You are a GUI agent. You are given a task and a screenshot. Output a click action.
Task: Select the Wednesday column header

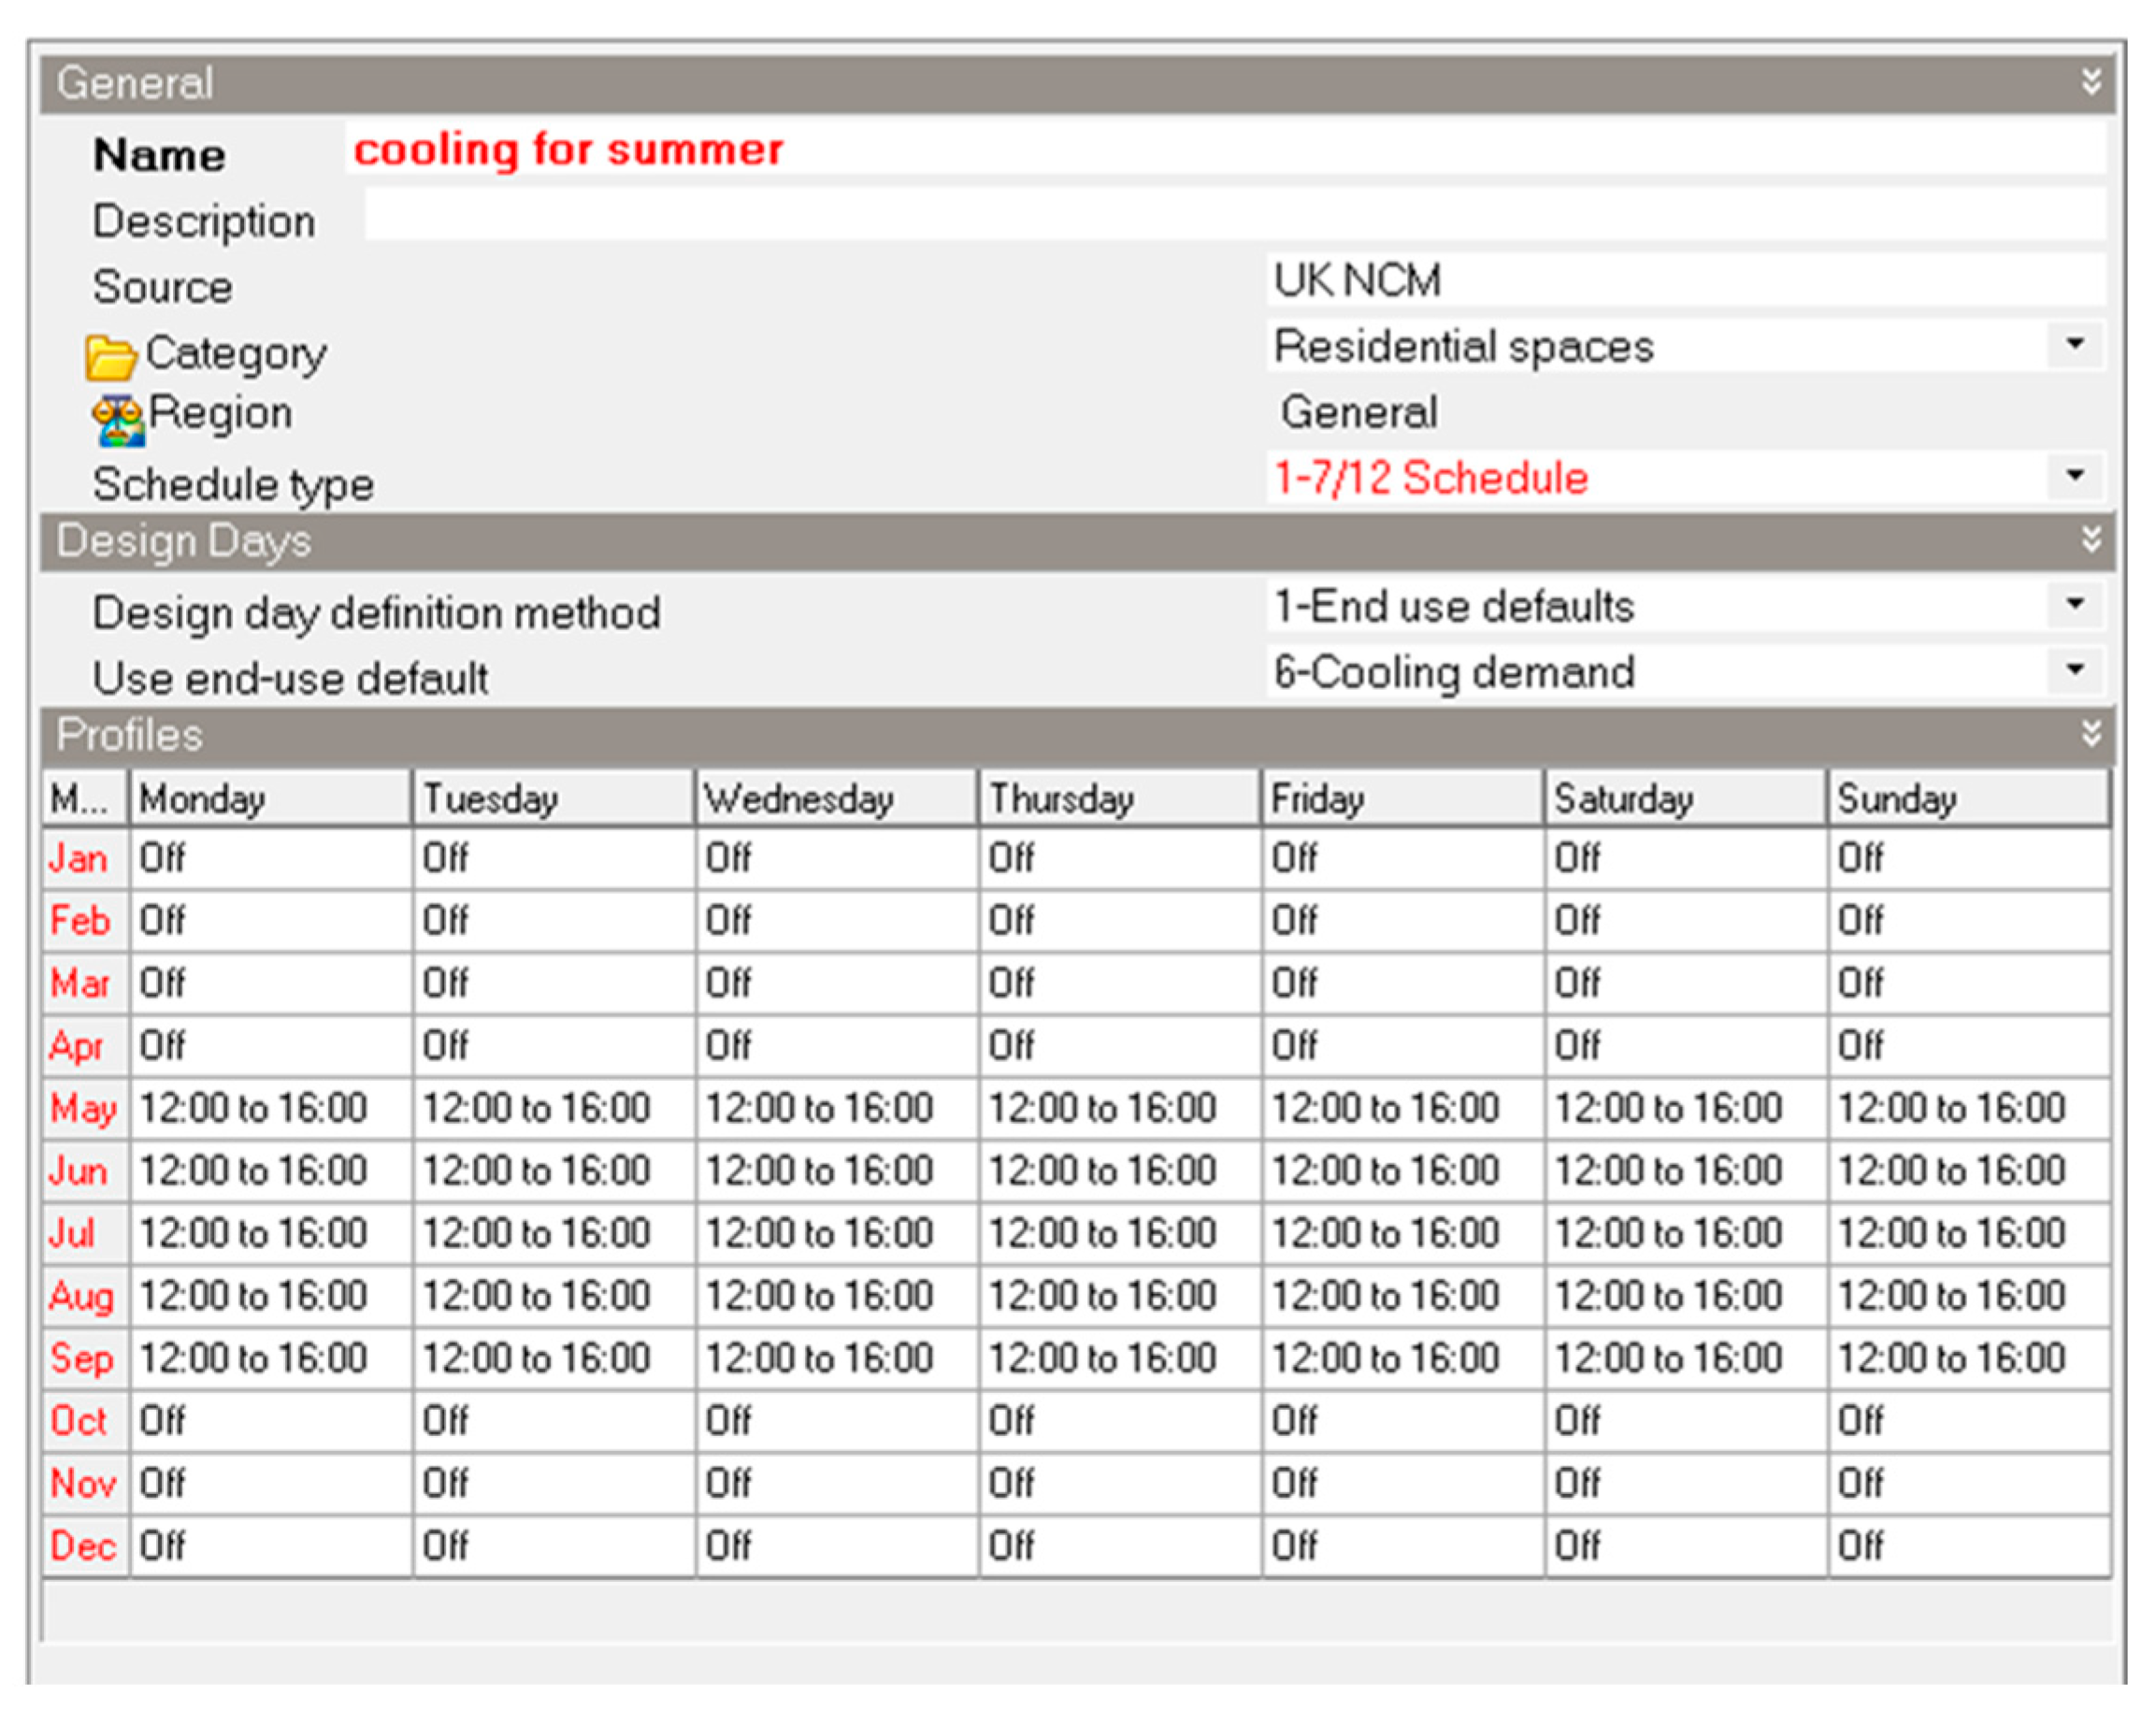click(x=835, y=799)
